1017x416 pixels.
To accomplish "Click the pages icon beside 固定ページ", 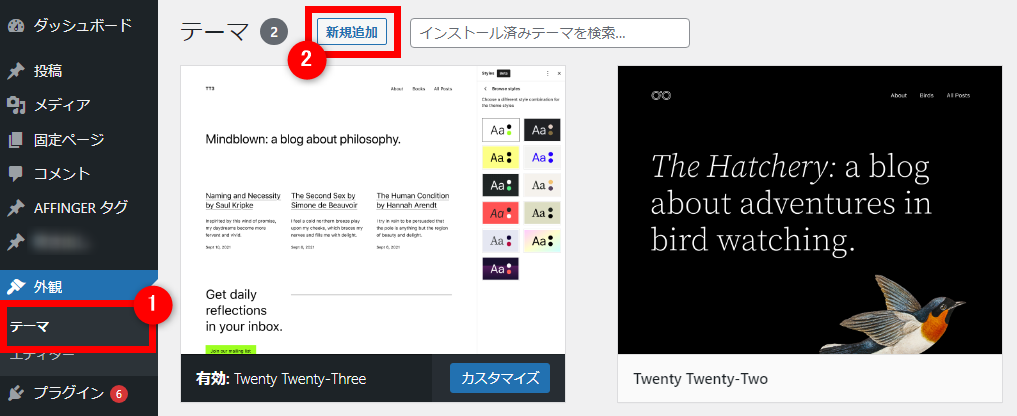I will click(x=16, y=140).
